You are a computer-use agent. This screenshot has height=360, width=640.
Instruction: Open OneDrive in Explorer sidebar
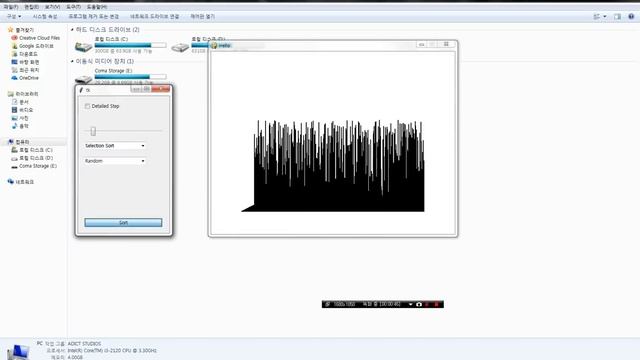click(29, 78)
